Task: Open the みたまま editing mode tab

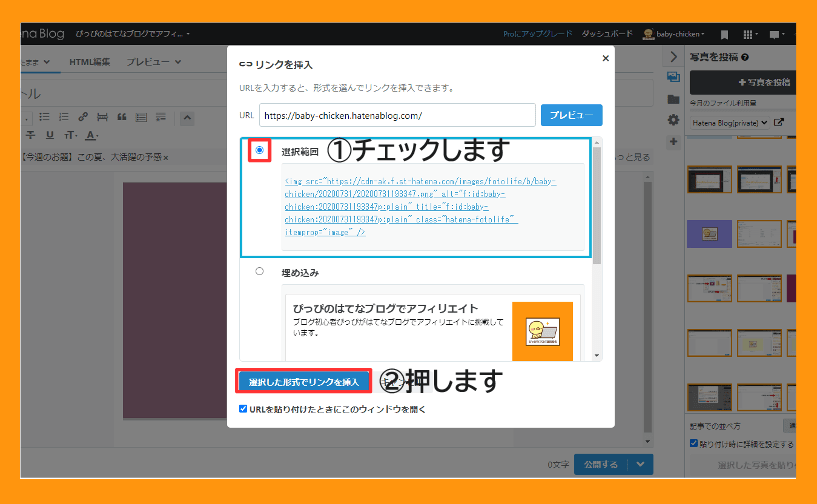Action: coord(35,62)
